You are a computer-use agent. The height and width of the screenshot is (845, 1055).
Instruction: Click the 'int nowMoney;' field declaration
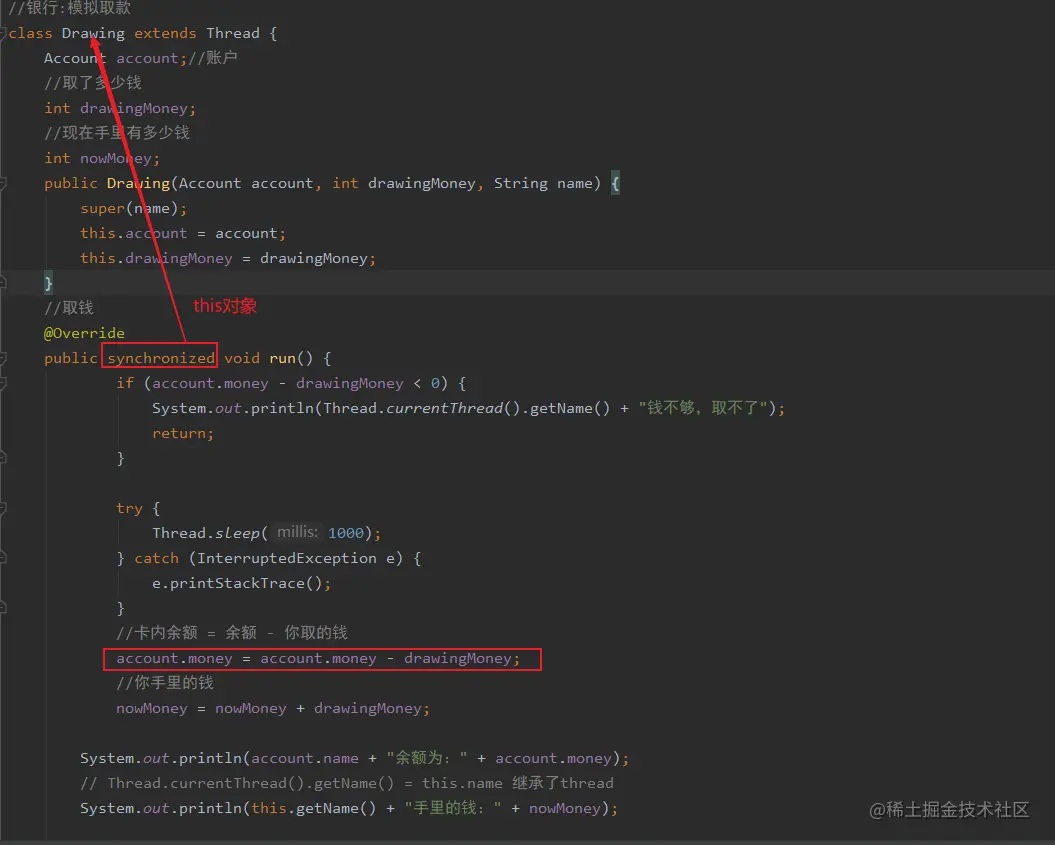[102, 158]
